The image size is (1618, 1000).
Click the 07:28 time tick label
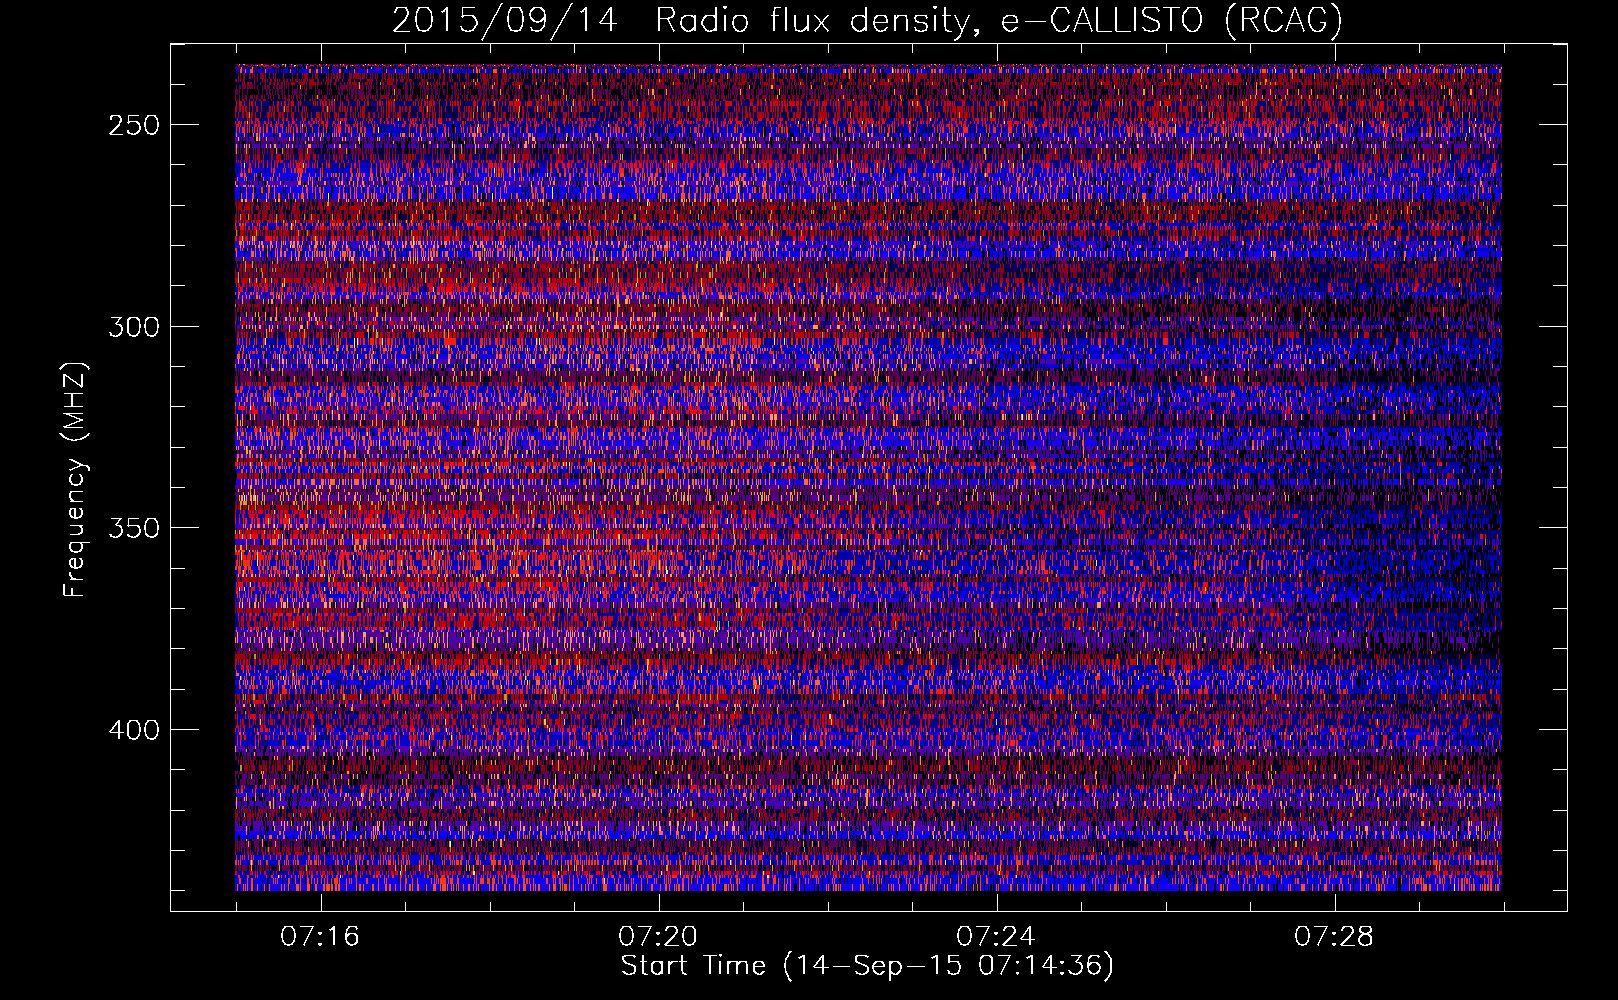[x=1334, y=937]
